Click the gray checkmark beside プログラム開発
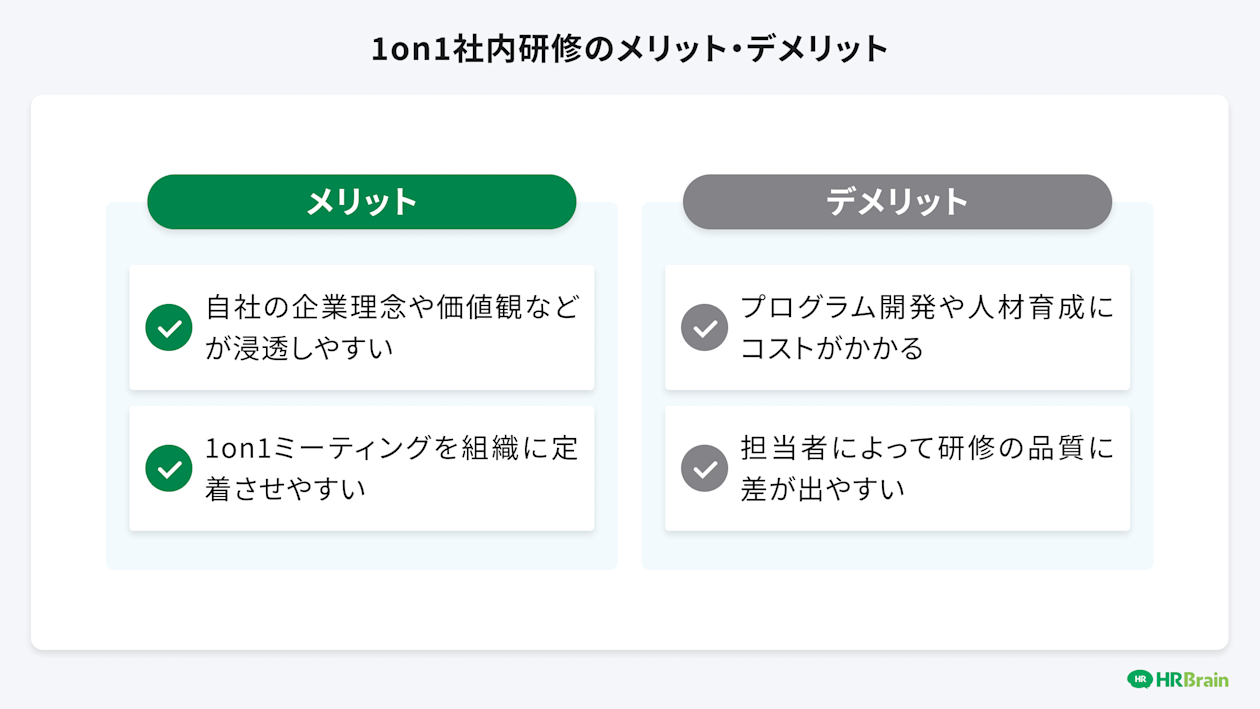The height and width of the screenshot is (709, 1260). pos(705,327)
